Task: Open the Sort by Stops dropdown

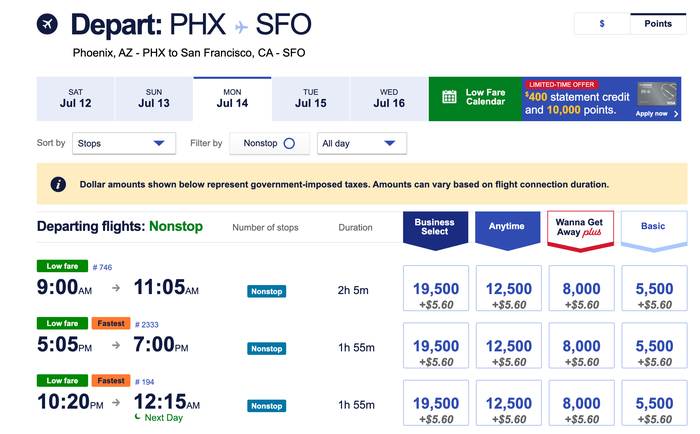Action: click(x=124, y=143)
